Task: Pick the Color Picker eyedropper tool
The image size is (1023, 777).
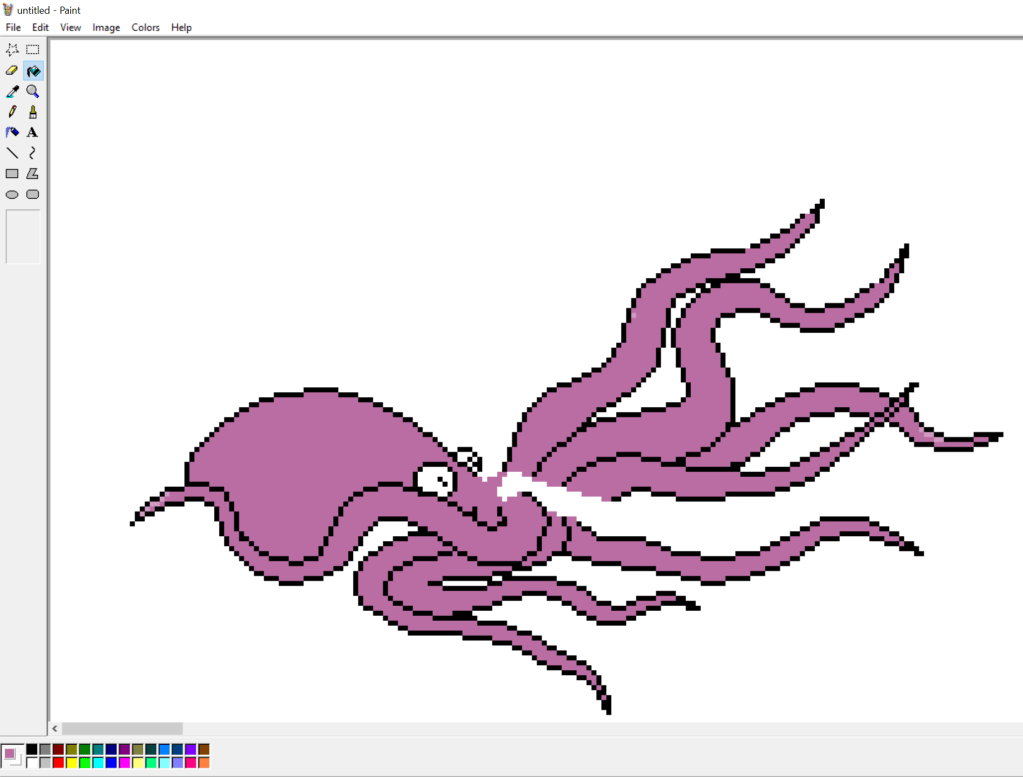Action: click(x=12, y=91)
